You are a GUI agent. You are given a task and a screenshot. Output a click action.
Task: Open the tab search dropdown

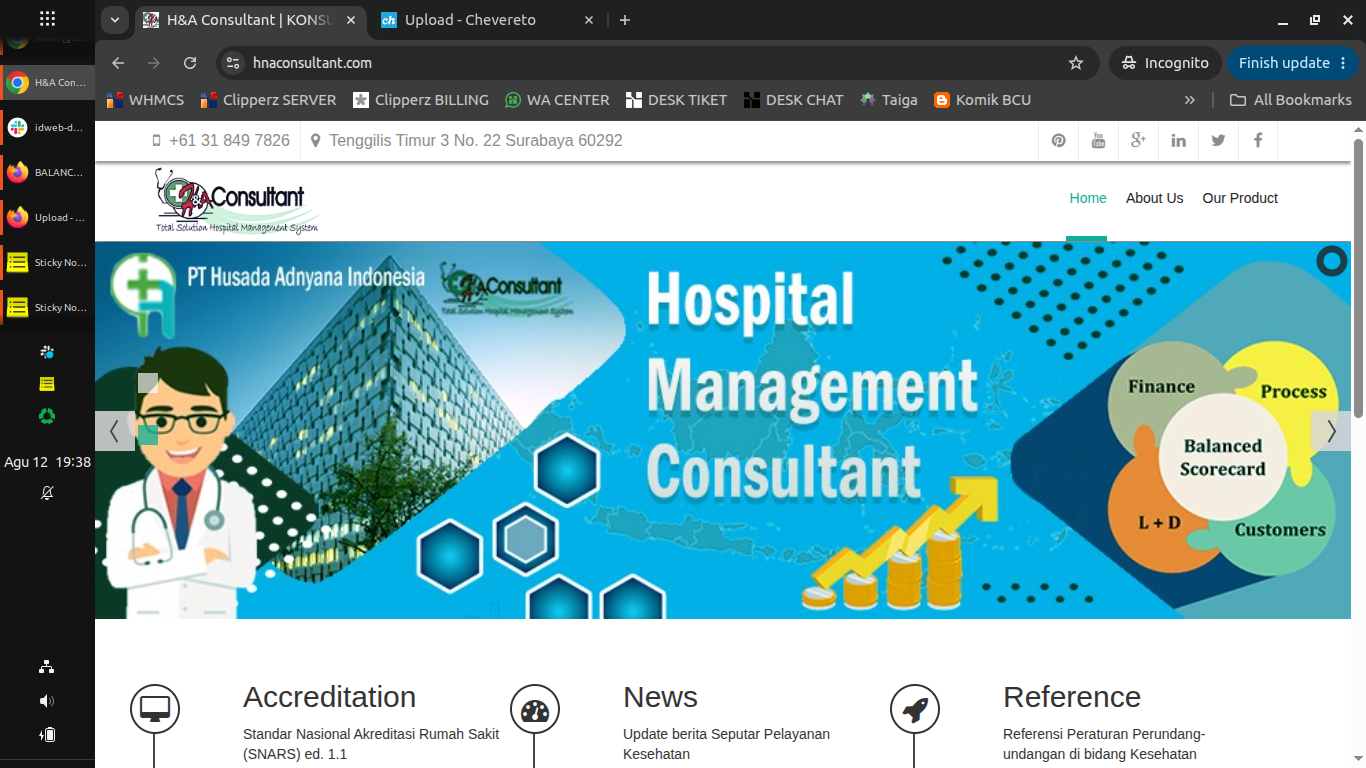coord(115,20)
